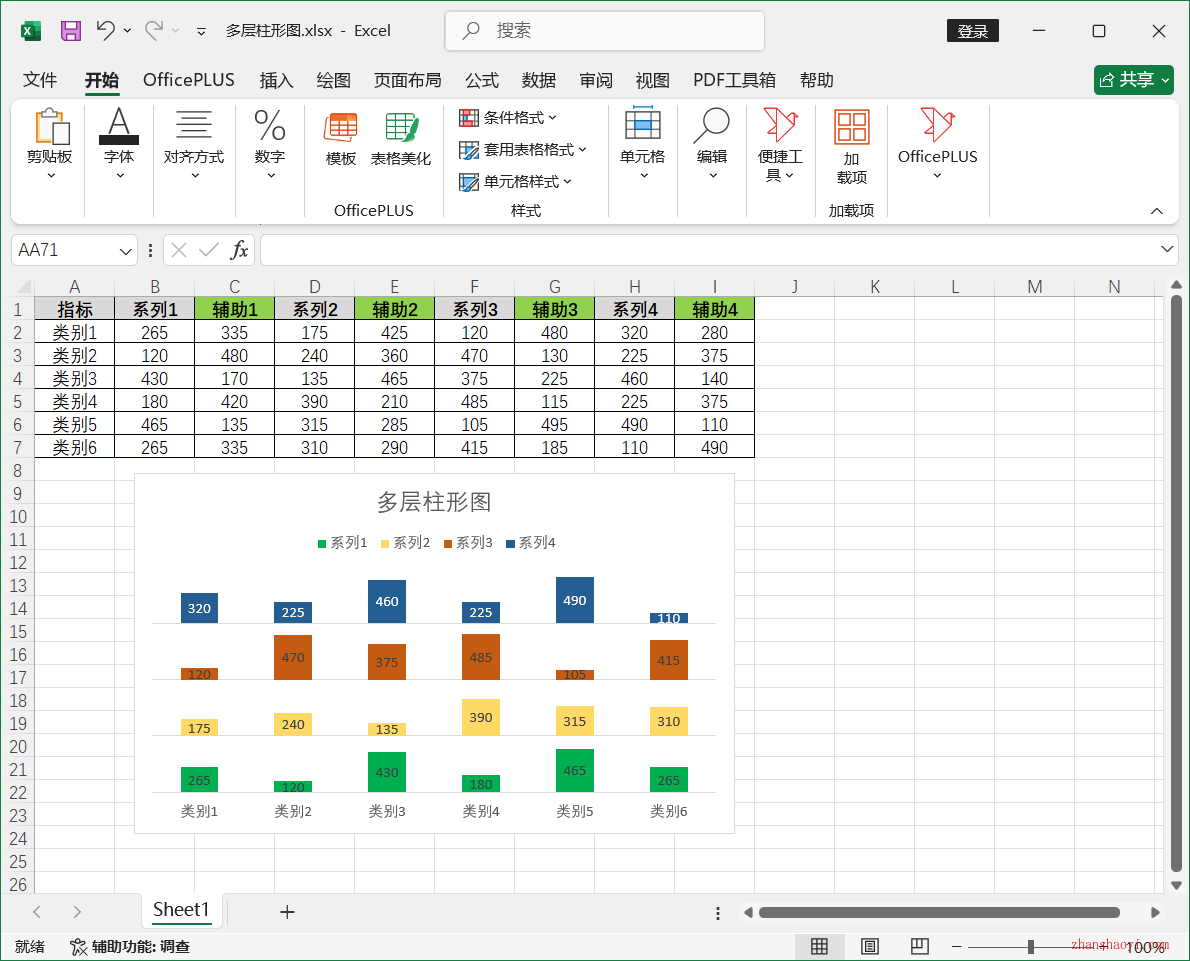Click the Redo arrow icon
The image size is (1190, 961).
tap(154, 30)
